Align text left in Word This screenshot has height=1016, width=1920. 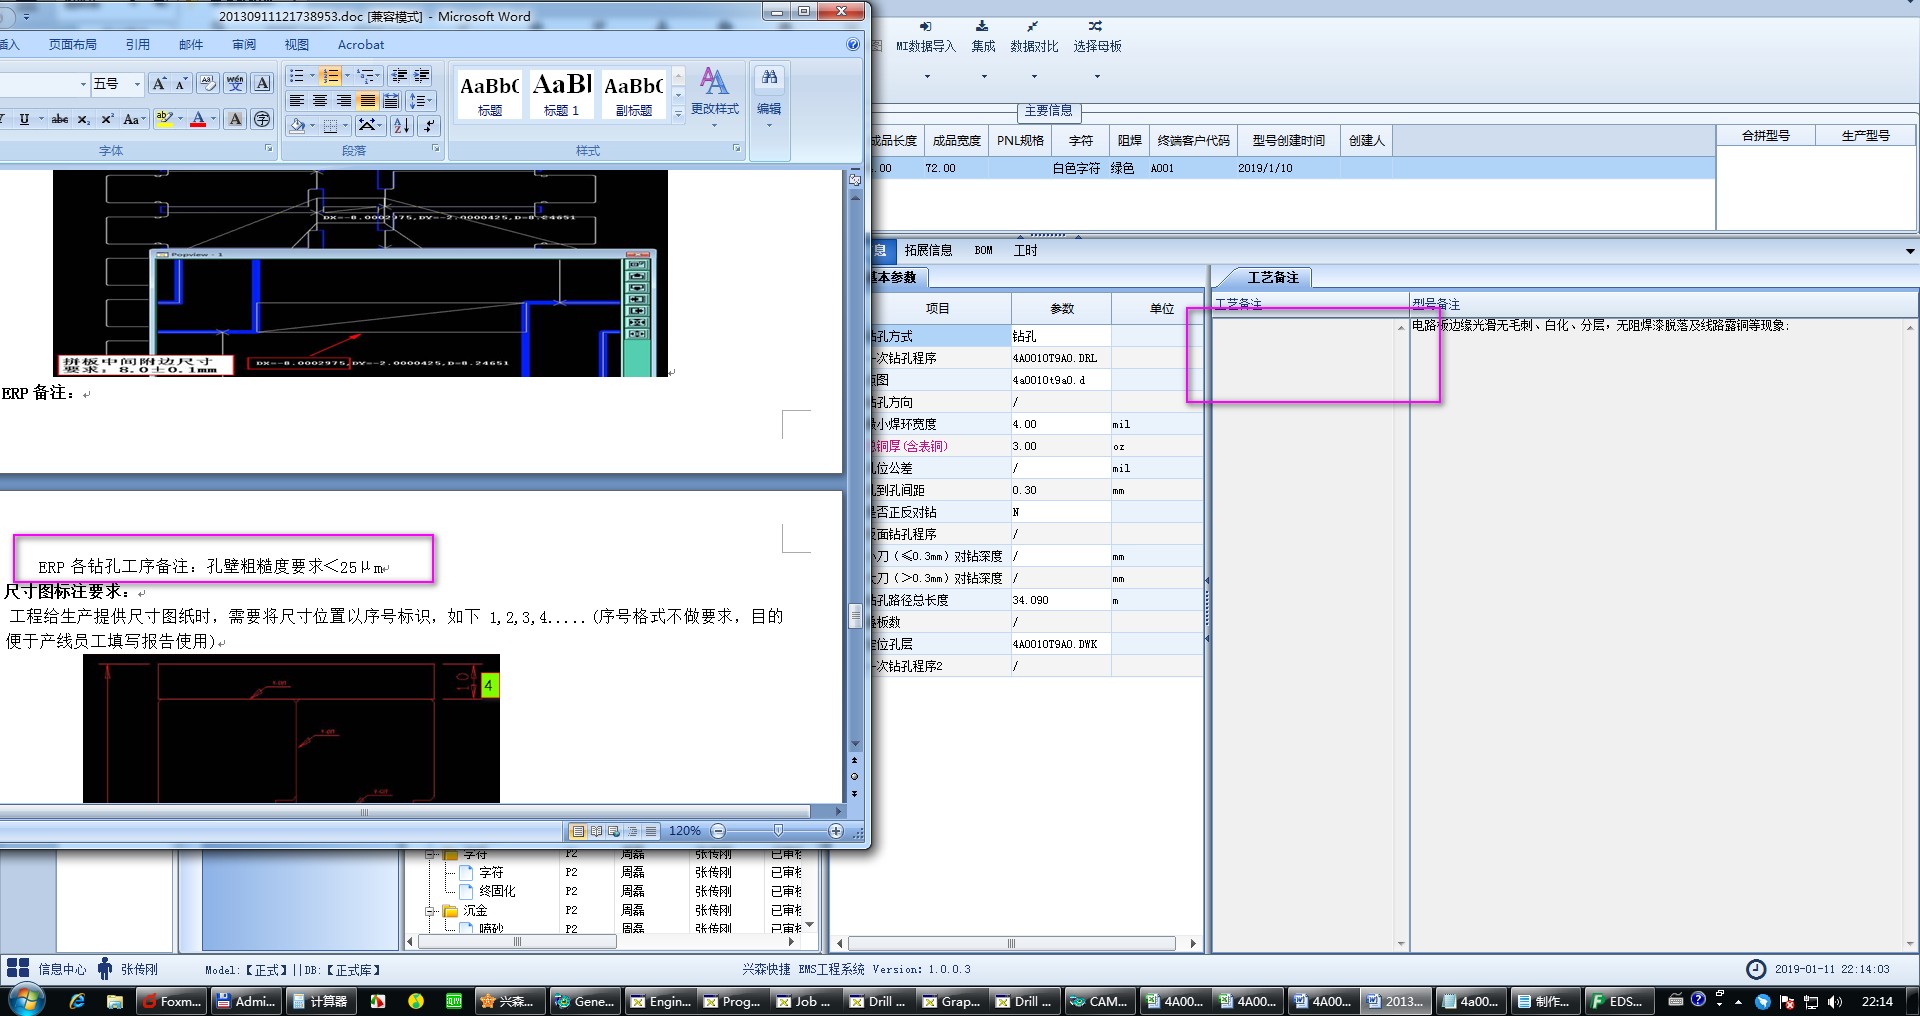(x=297, y=101)
